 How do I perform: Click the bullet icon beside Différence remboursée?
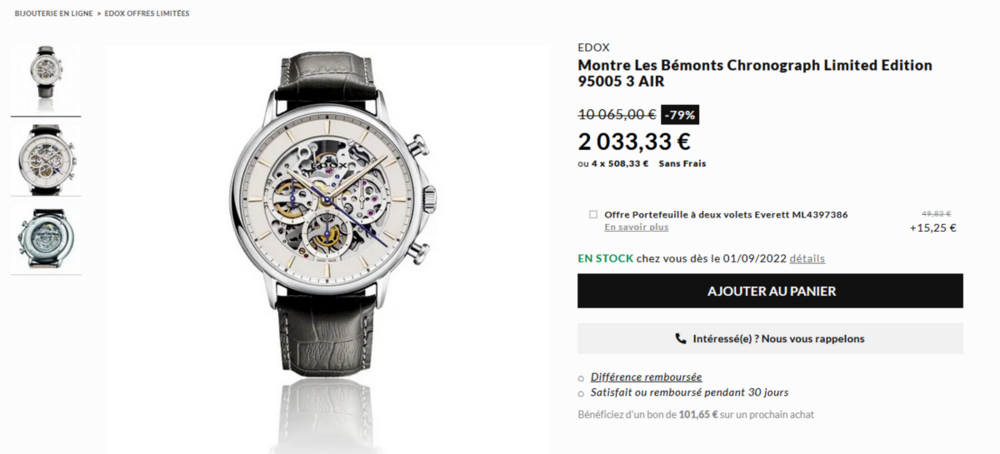581,378
